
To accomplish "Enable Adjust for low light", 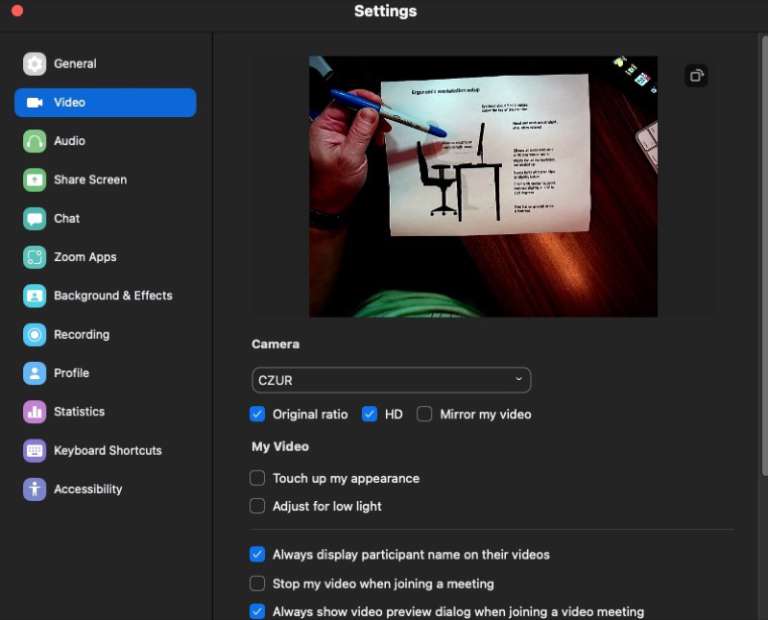I will click(258, 506).
